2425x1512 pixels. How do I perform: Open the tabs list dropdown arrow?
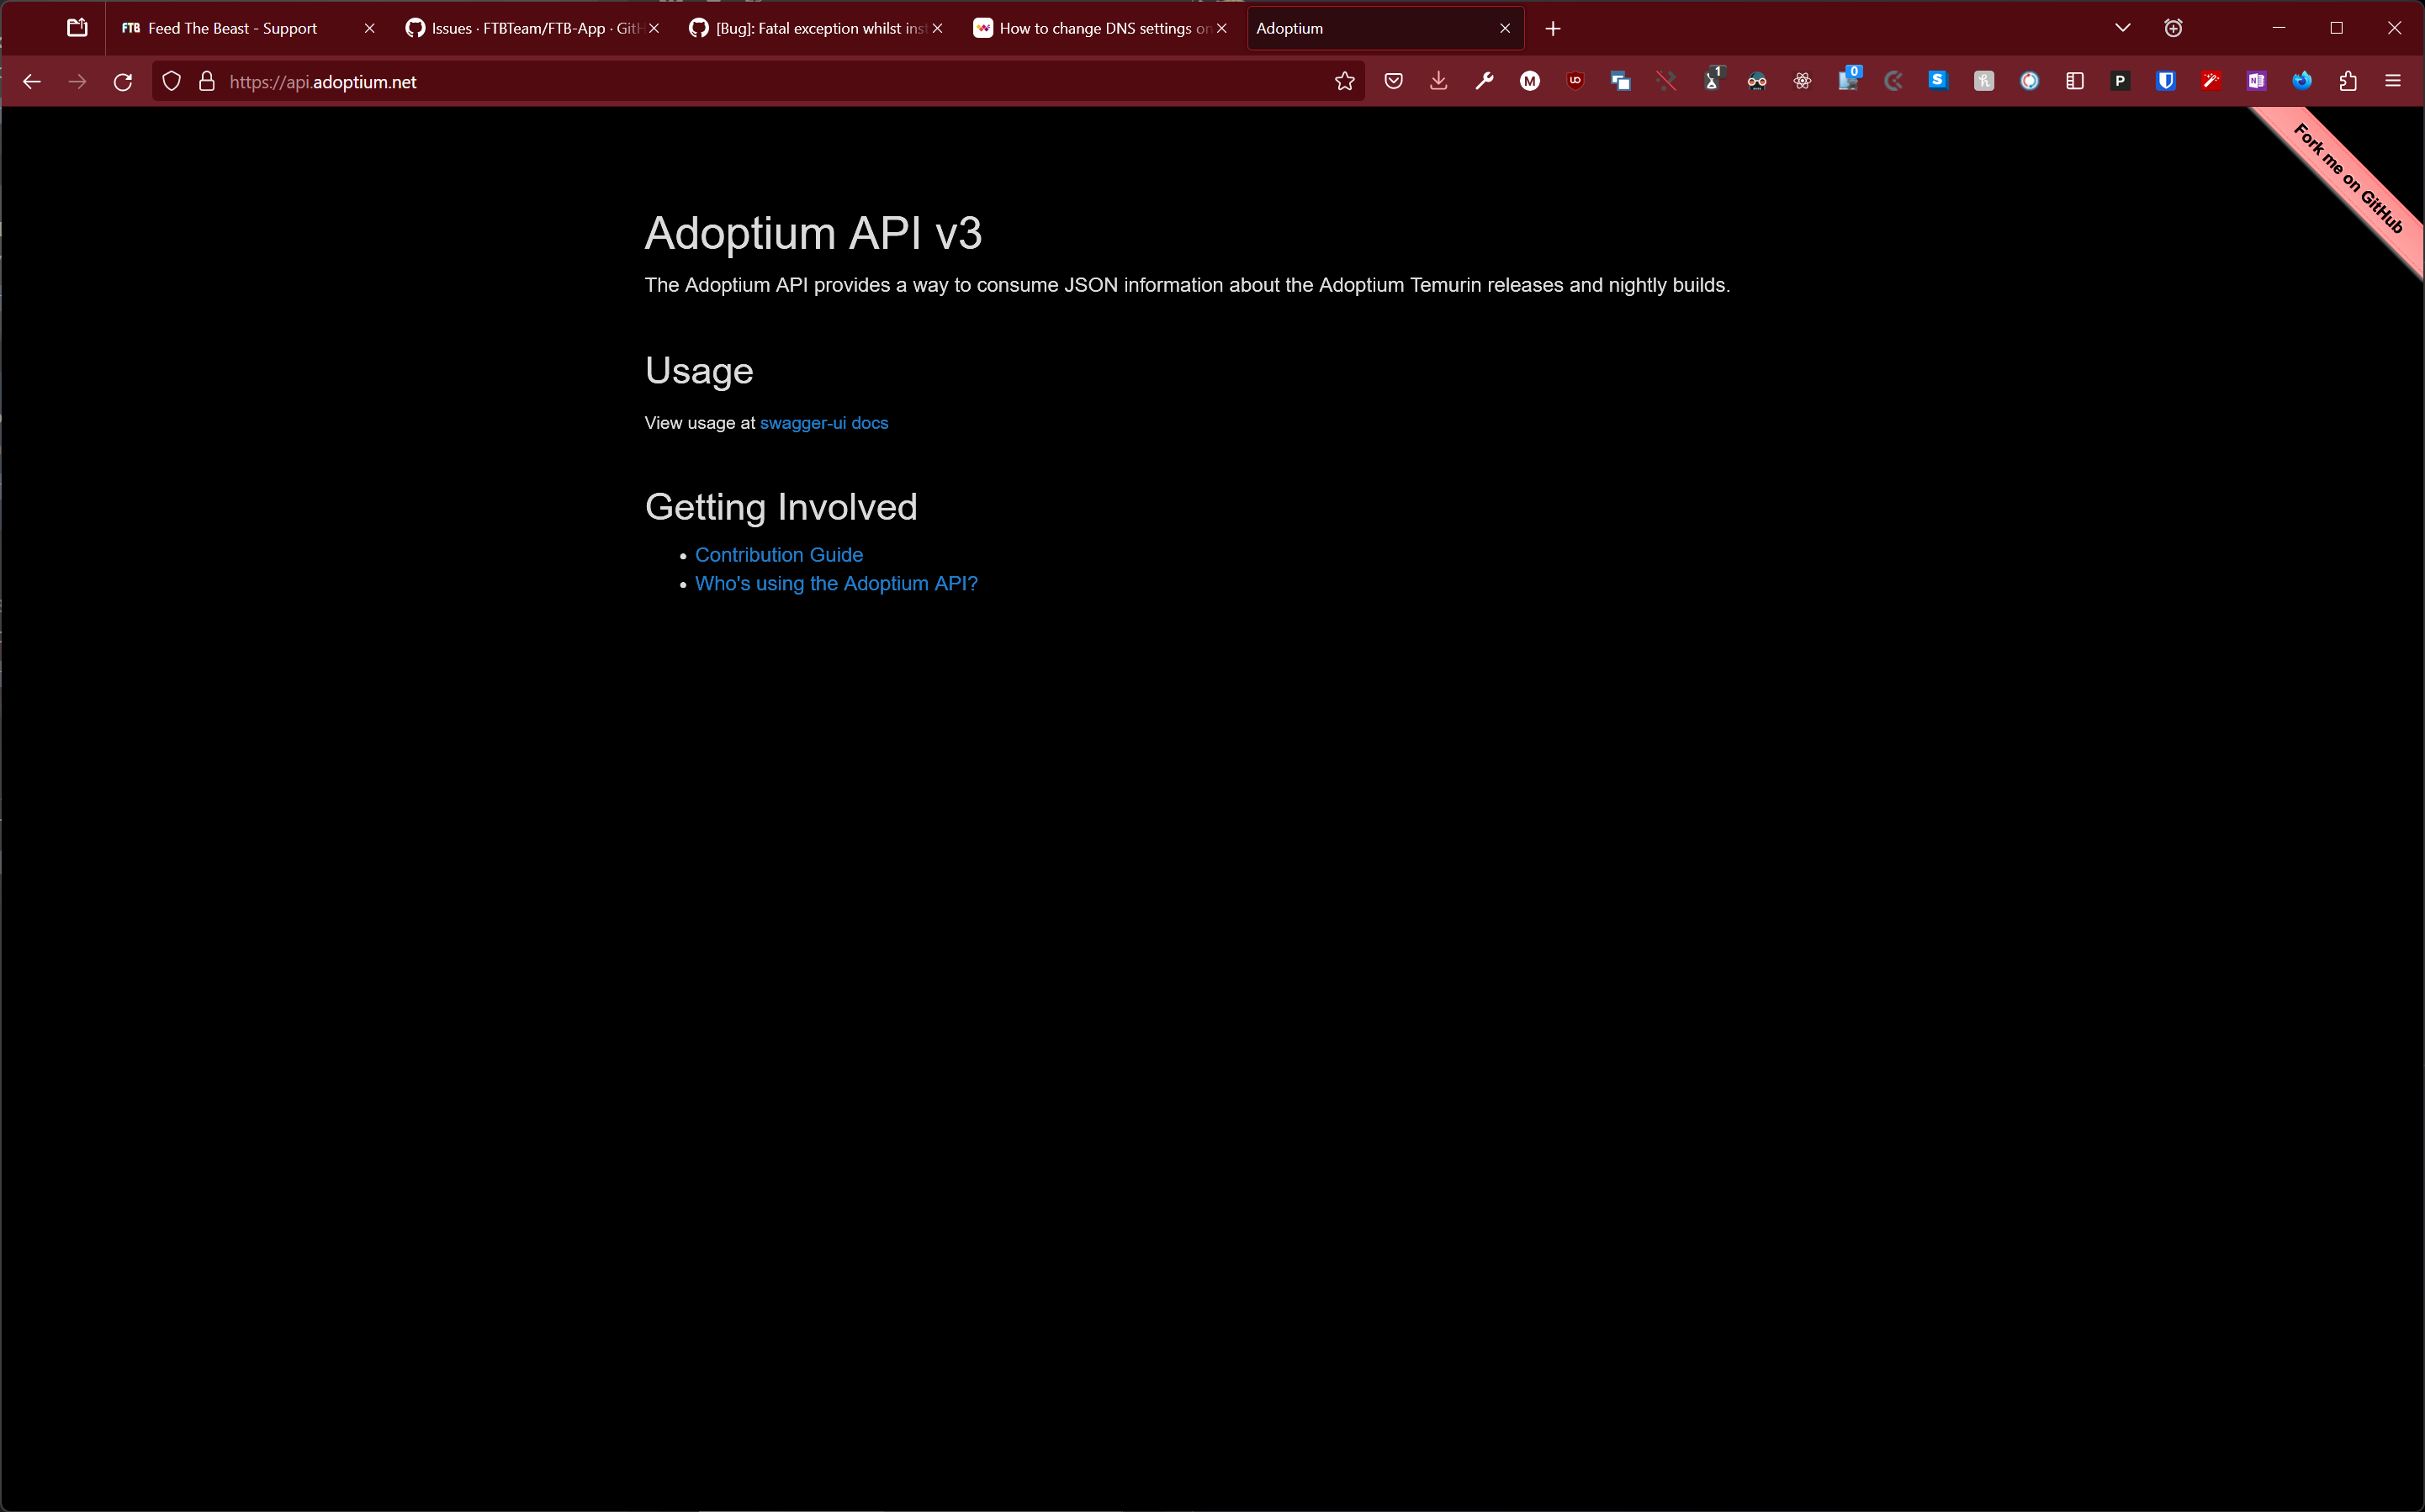(2122, 28)
